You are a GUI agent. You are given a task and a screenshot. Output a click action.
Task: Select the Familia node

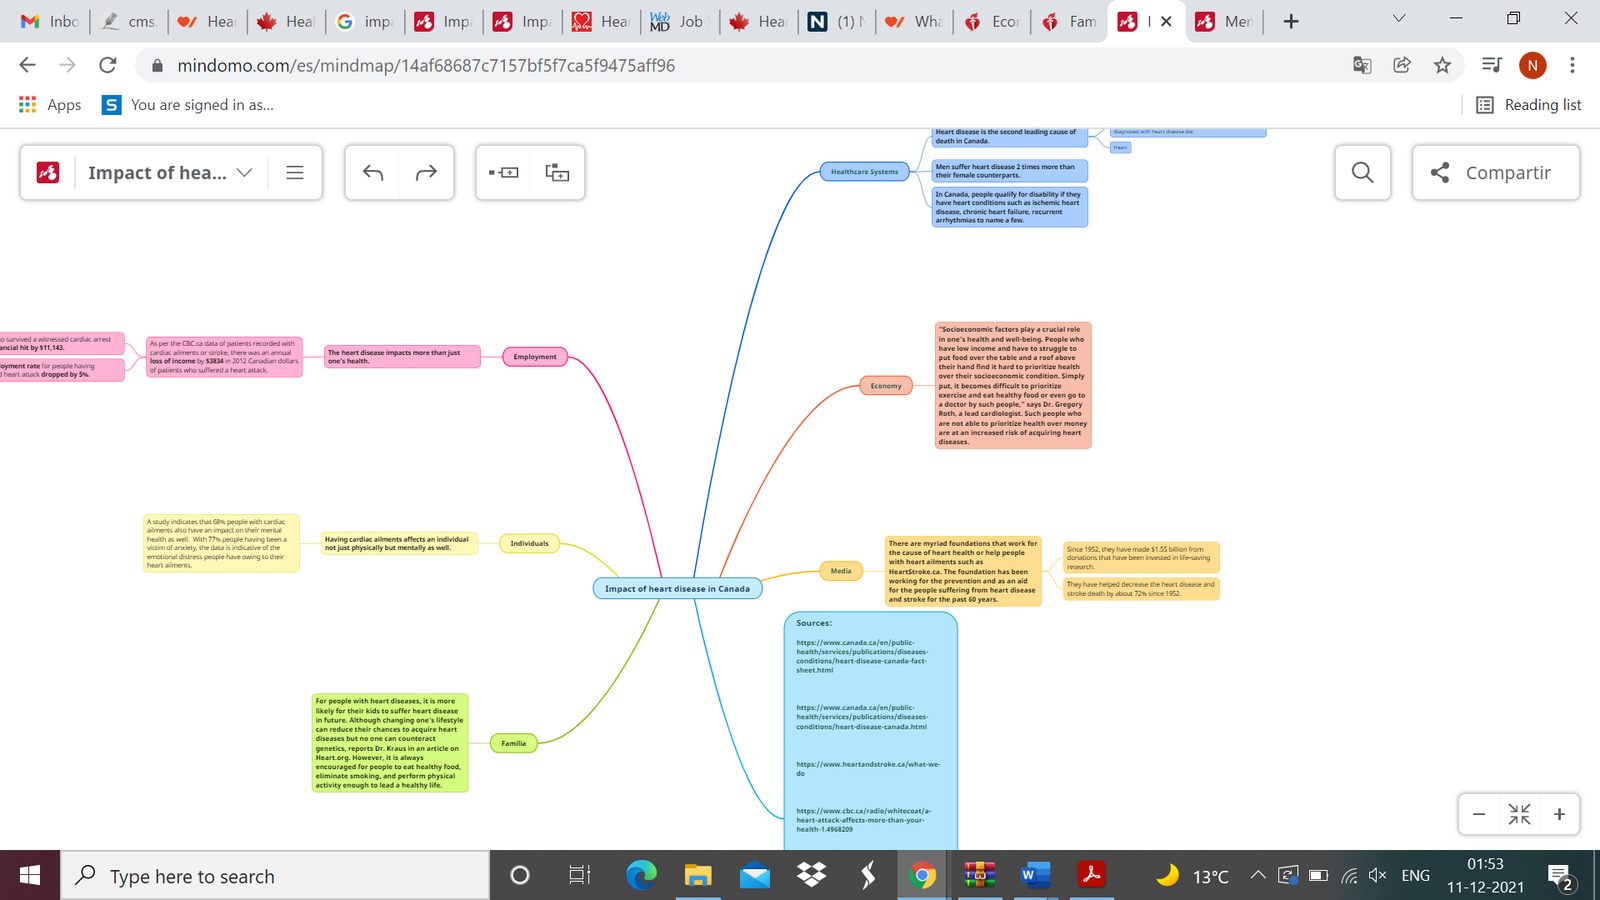[x=514, y=743]
